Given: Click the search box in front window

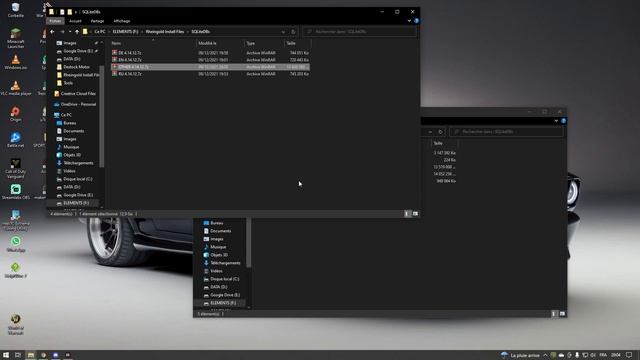Looking at the screenshot, I should 360,31.
